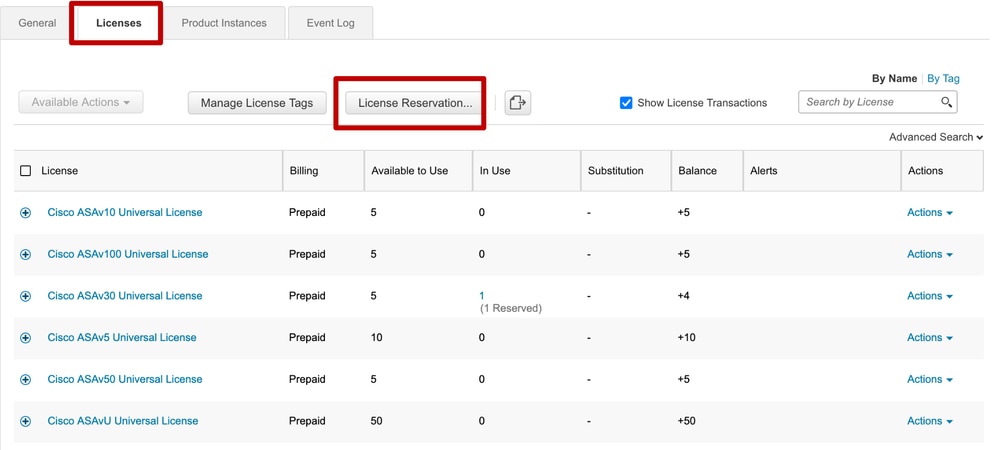This screenshot has width=999, height=450.
Task: Open the Product Instances tab
Action: 224,23
